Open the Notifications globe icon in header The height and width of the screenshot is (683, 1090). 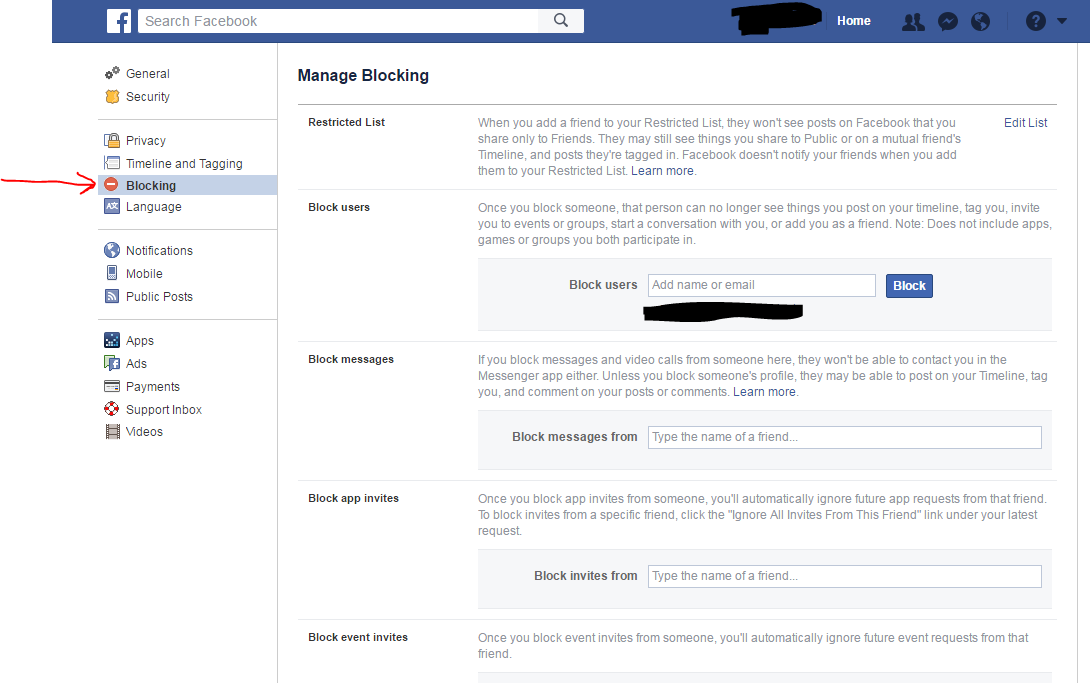[x=980, y=22]
